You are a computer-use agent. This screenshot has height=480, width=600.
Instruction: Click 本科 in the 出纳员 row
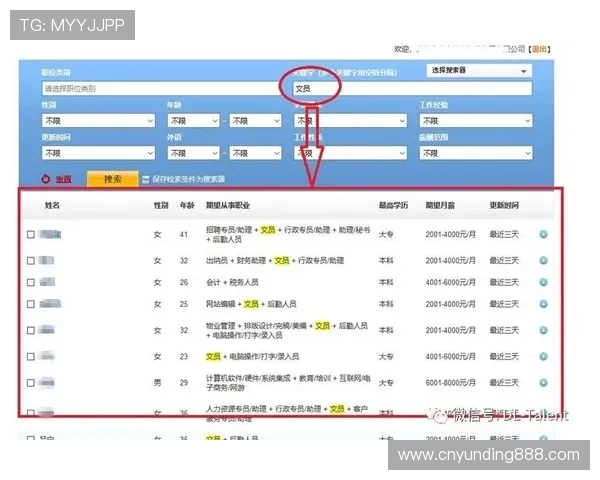(x=386, y=261)
